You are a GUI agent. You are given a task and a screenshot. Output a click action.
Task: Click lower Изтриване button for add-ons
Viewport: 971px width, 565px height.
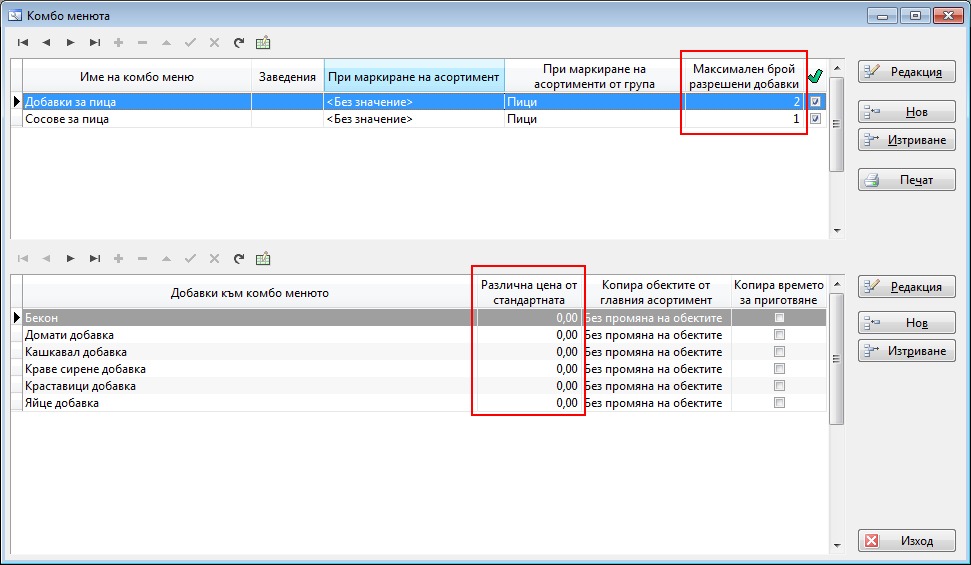[x=906, y=351]
